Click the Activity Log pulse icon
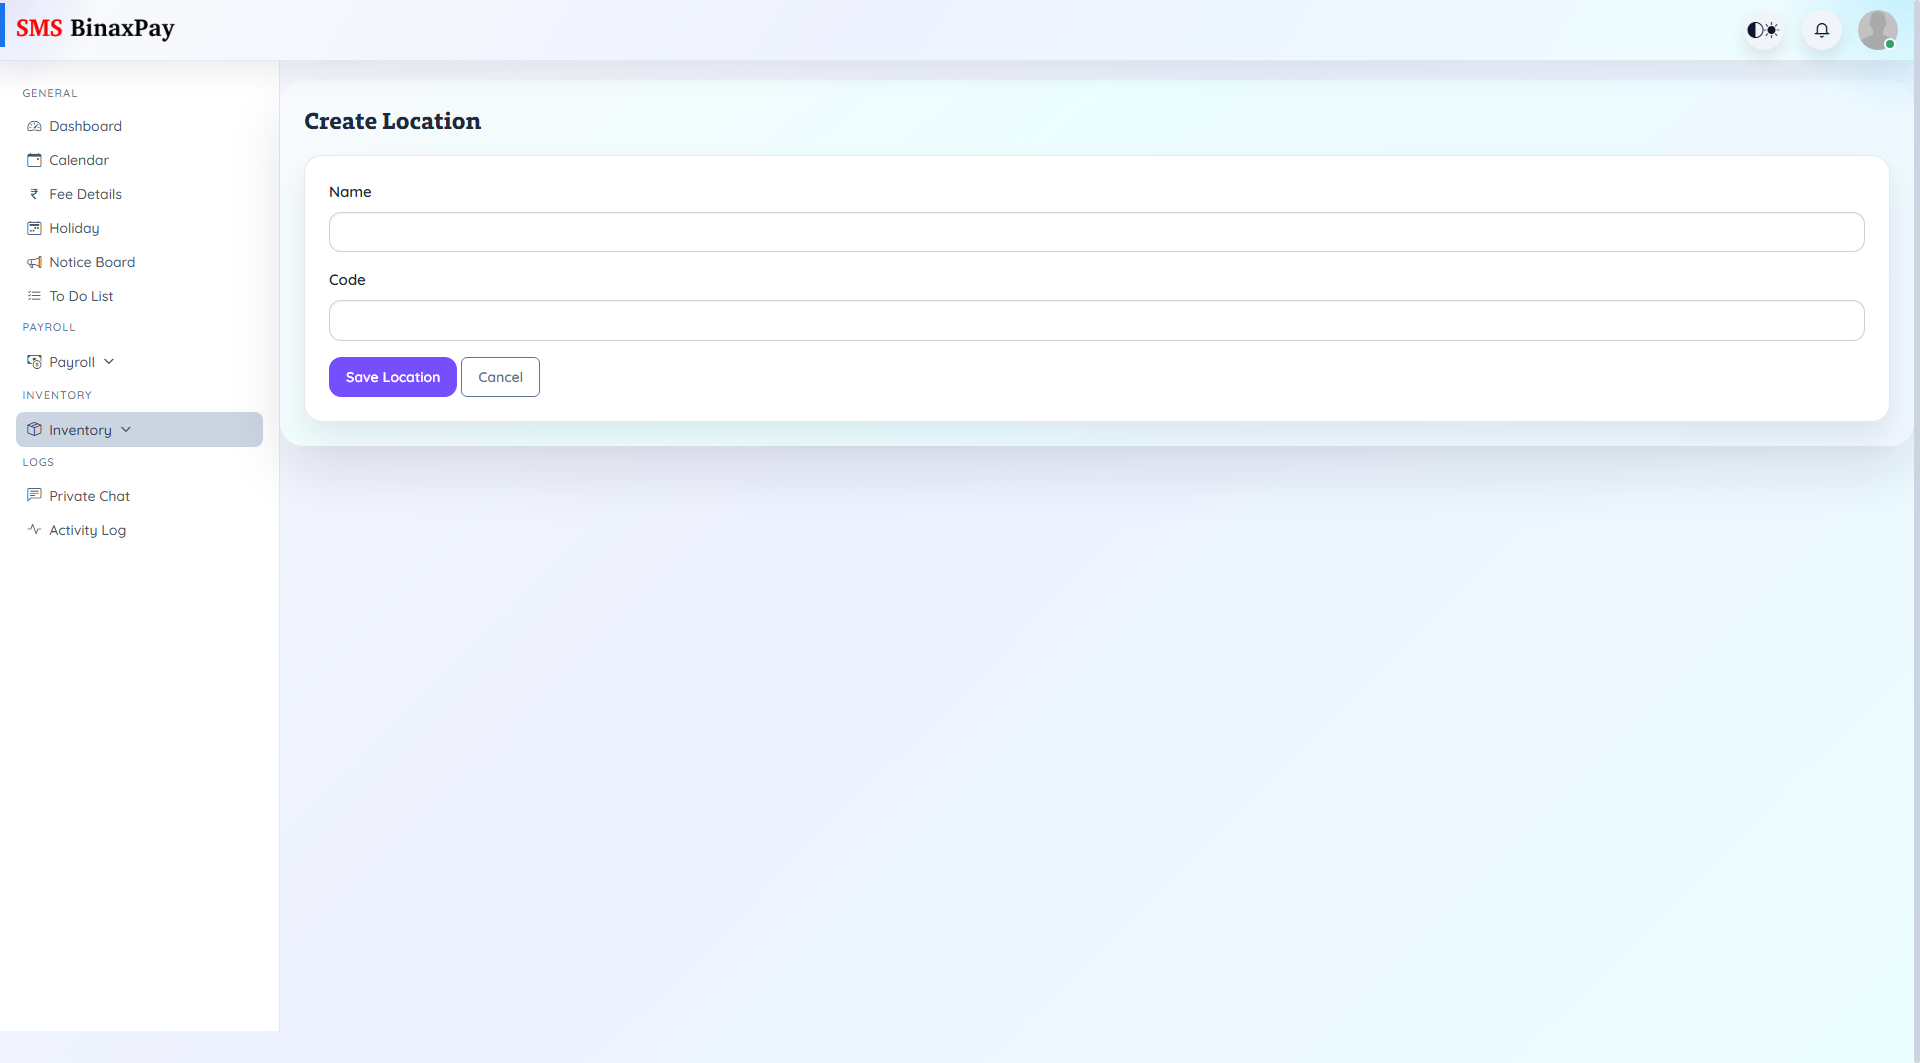 coord(34,529)
